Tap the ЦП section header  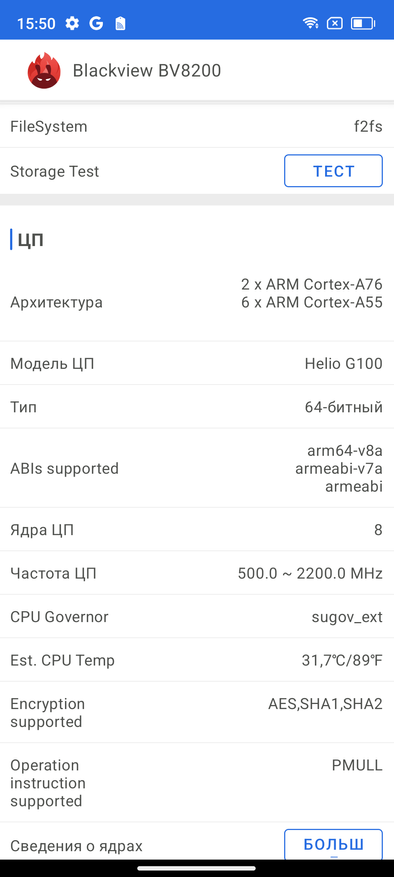point(31,240)
